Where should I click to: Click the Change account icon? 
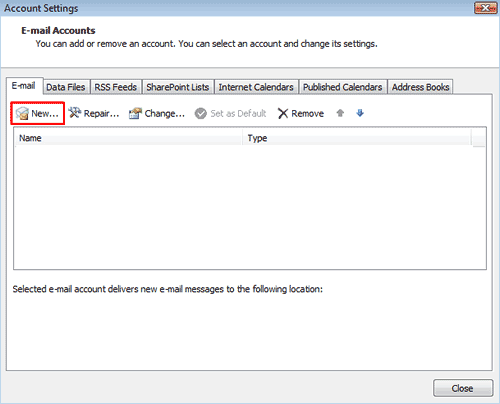click(135, 113)
